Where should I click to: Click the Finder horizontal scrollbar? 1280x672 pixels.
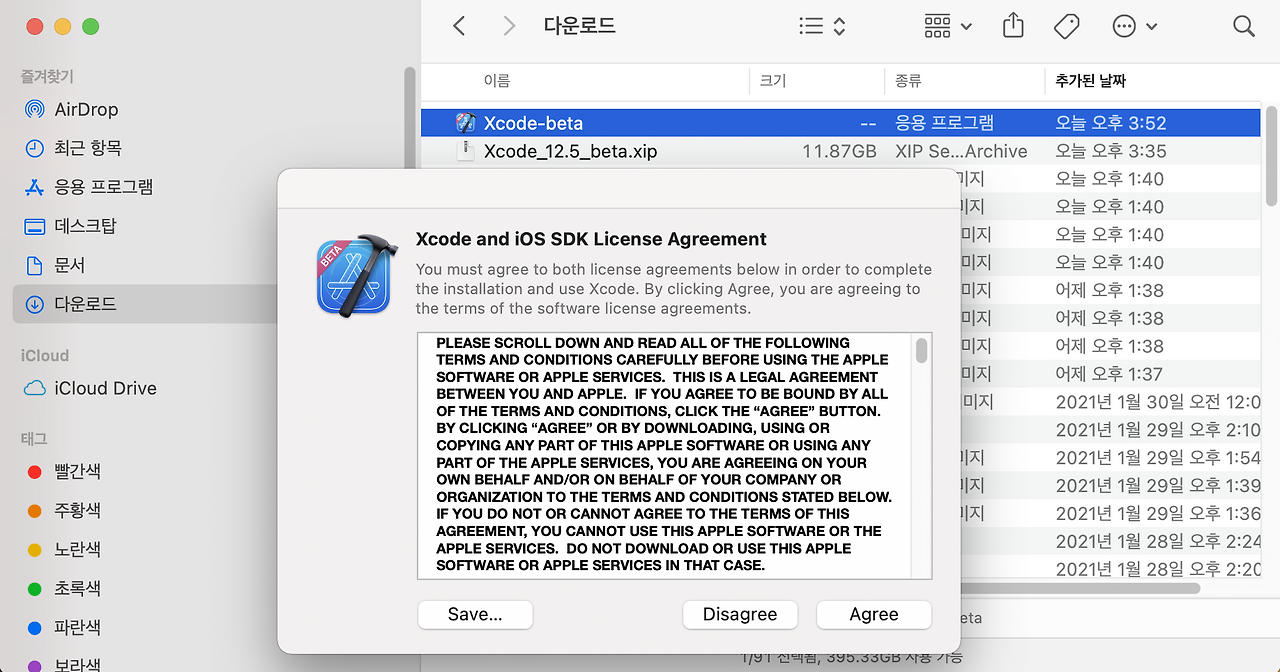[x=1080, y=588]
